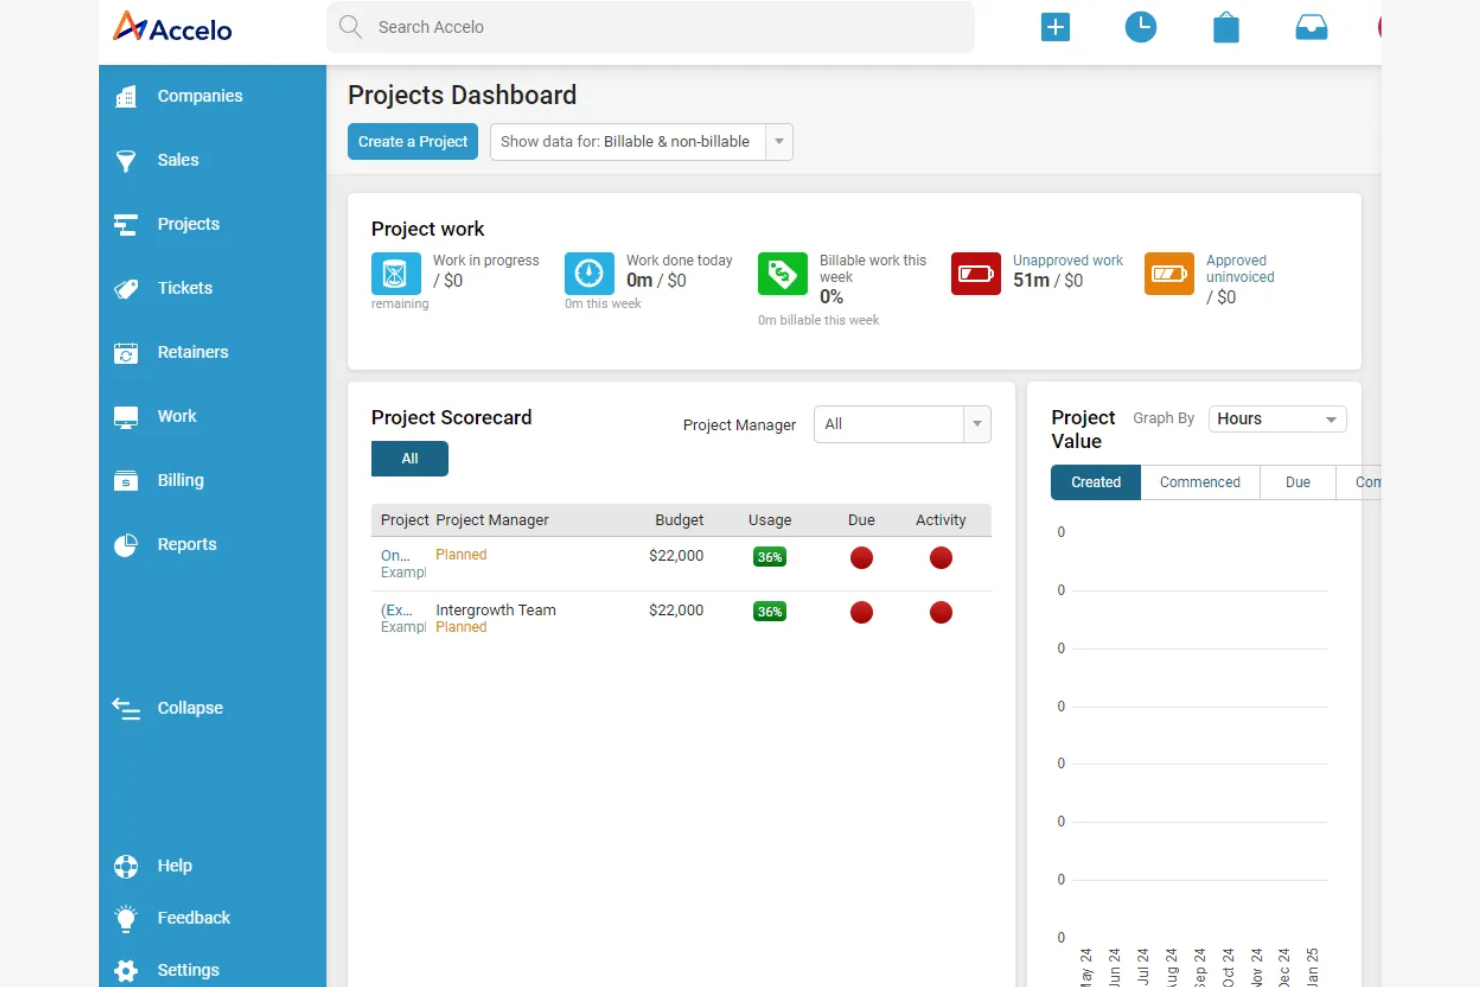Screen dimensions: 1480x987
Task: Open Settings via the gear icon
Action: click(x=126, y=969)
